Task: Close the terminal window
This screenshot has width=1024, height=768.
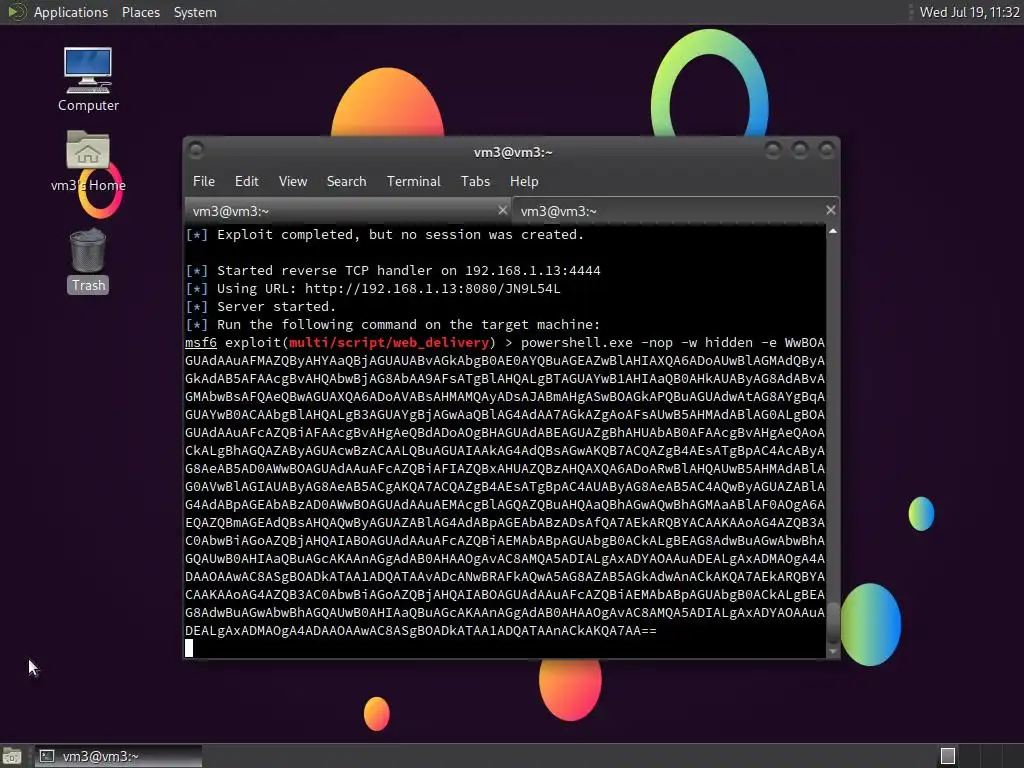Action: 827,151
